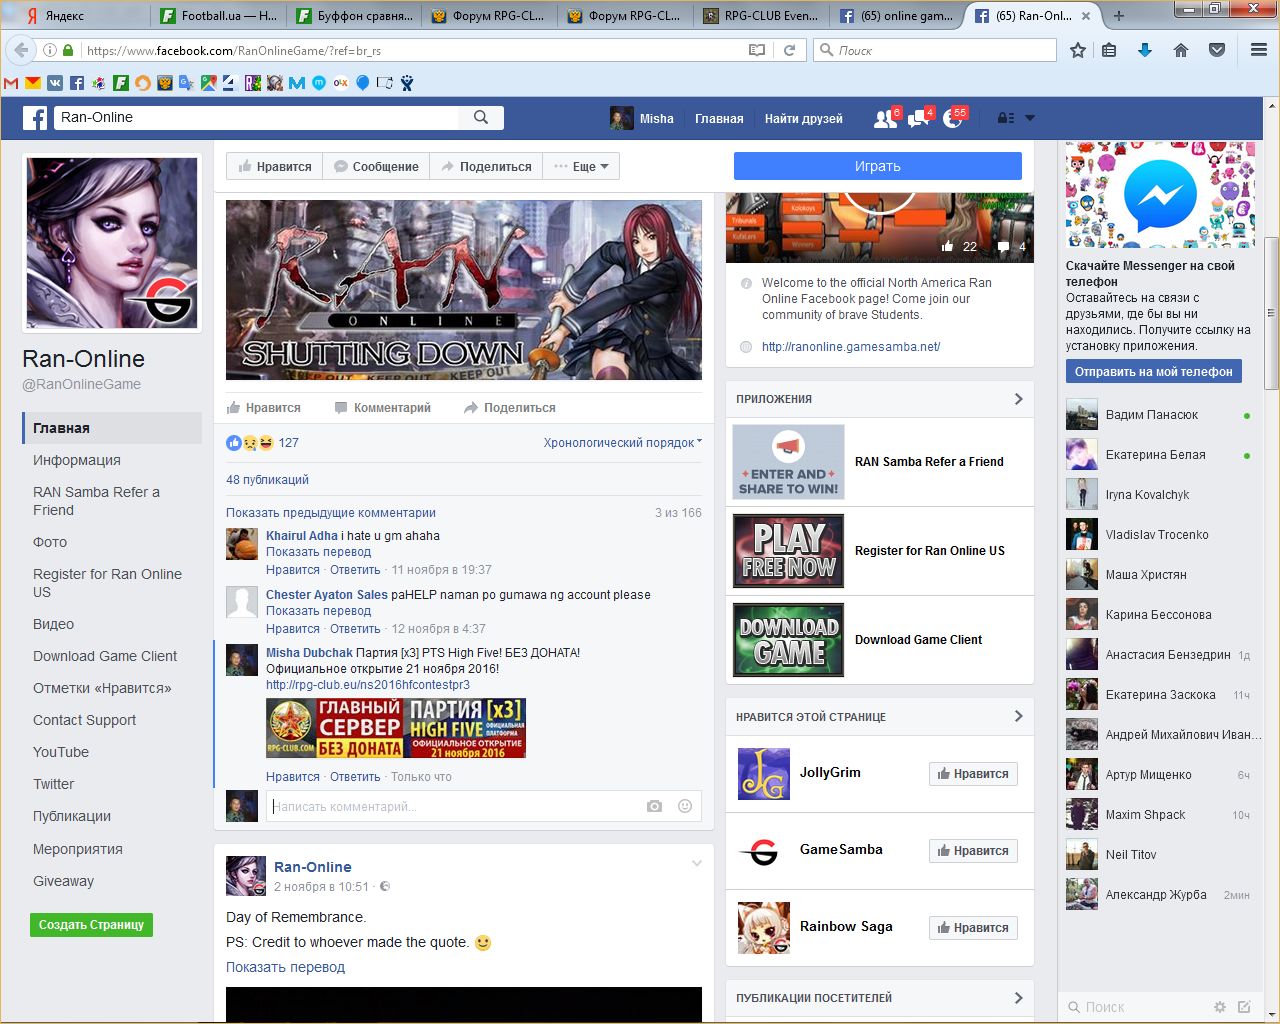Image resolution: width=1280 pixels, height=1024 pixels.
Task: Open the Google Maps bookmark icon
Action: click(208, 83)
